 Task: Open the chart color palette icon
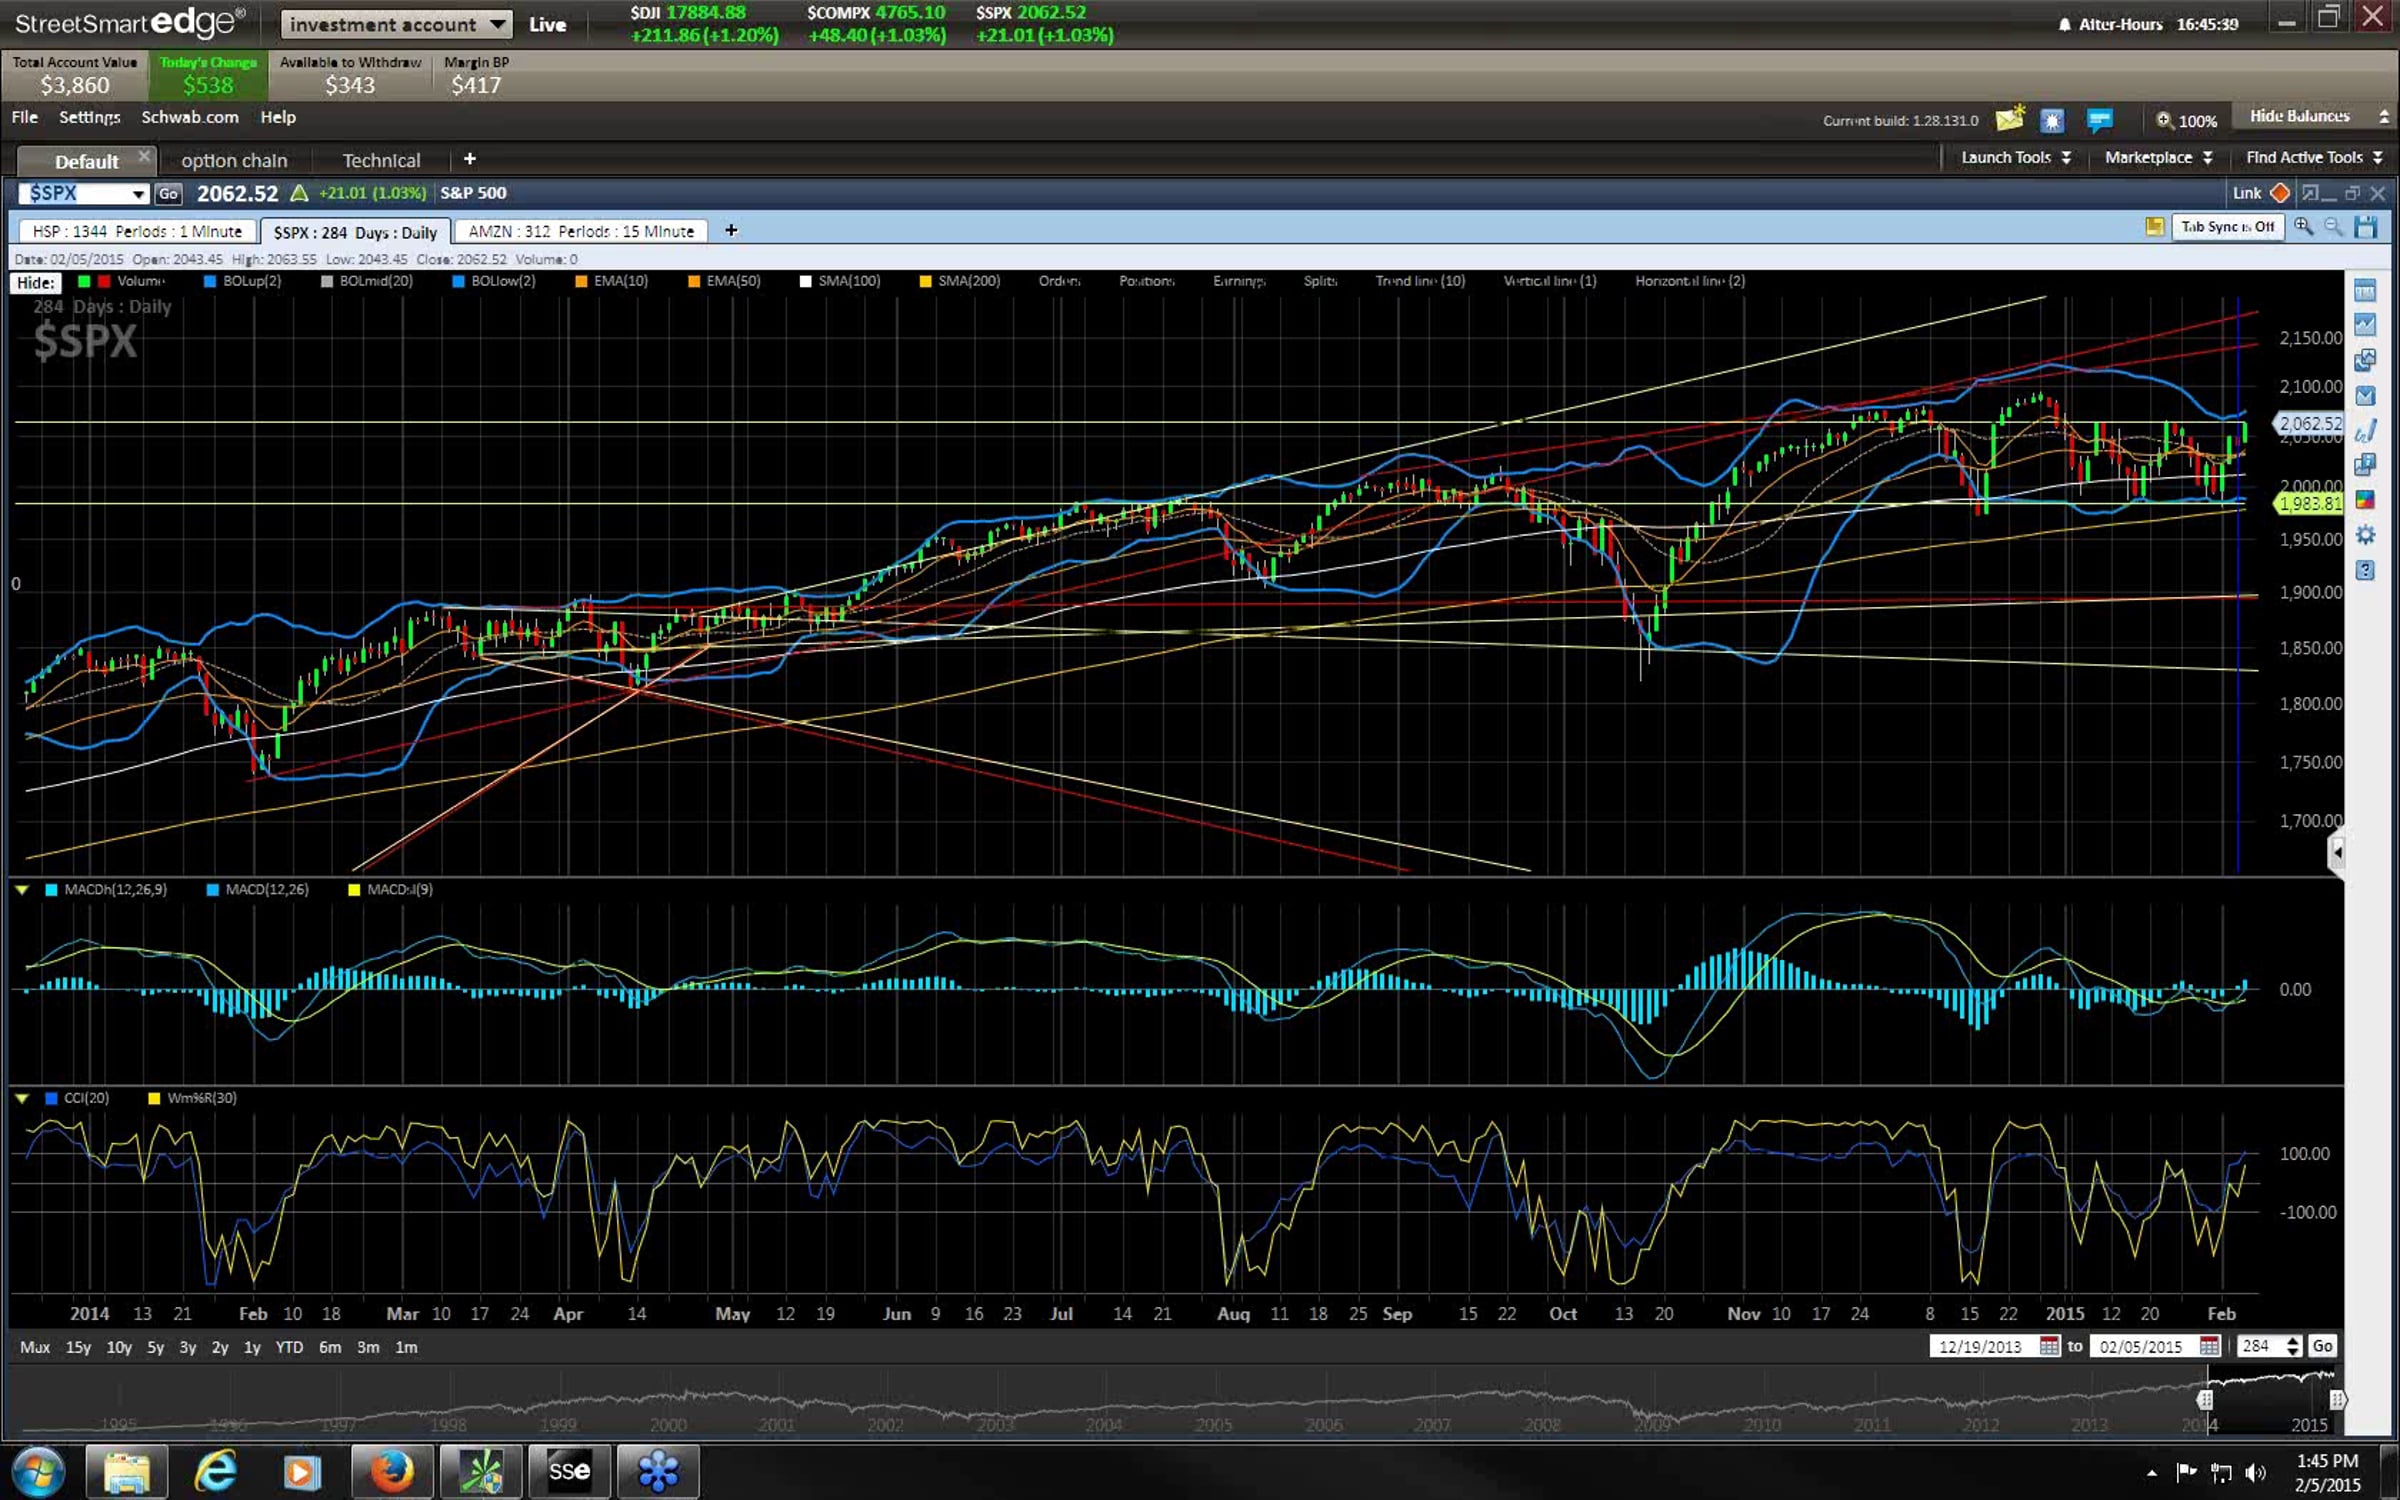(2365, 500)
